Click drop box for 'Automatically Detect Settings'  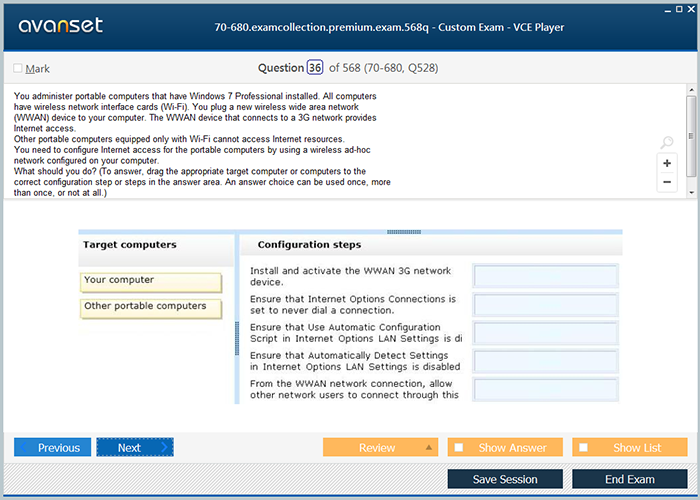click(x=546, y=361)
